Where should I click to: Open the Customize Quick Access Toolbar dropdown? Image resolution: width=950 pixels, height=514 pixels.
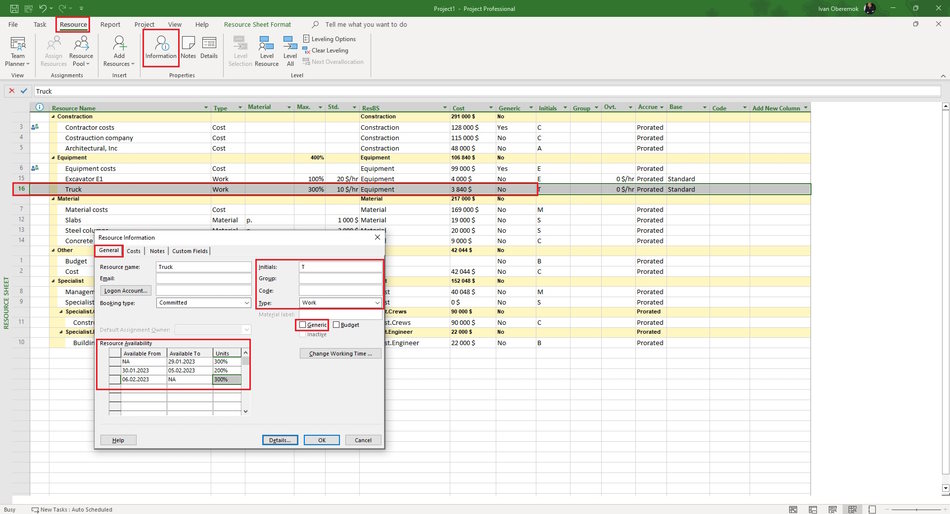click(81, 8)
